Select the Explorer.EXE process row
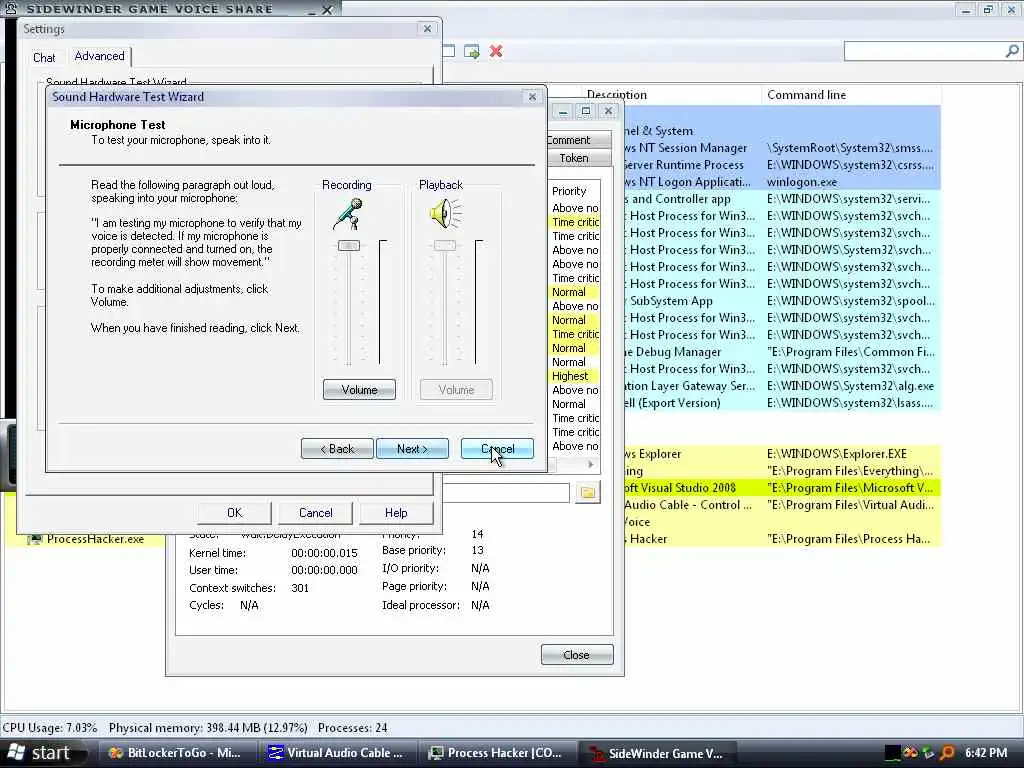Image resolution: width=1024 pixels, height=768 pixels. tap(781, 454)
